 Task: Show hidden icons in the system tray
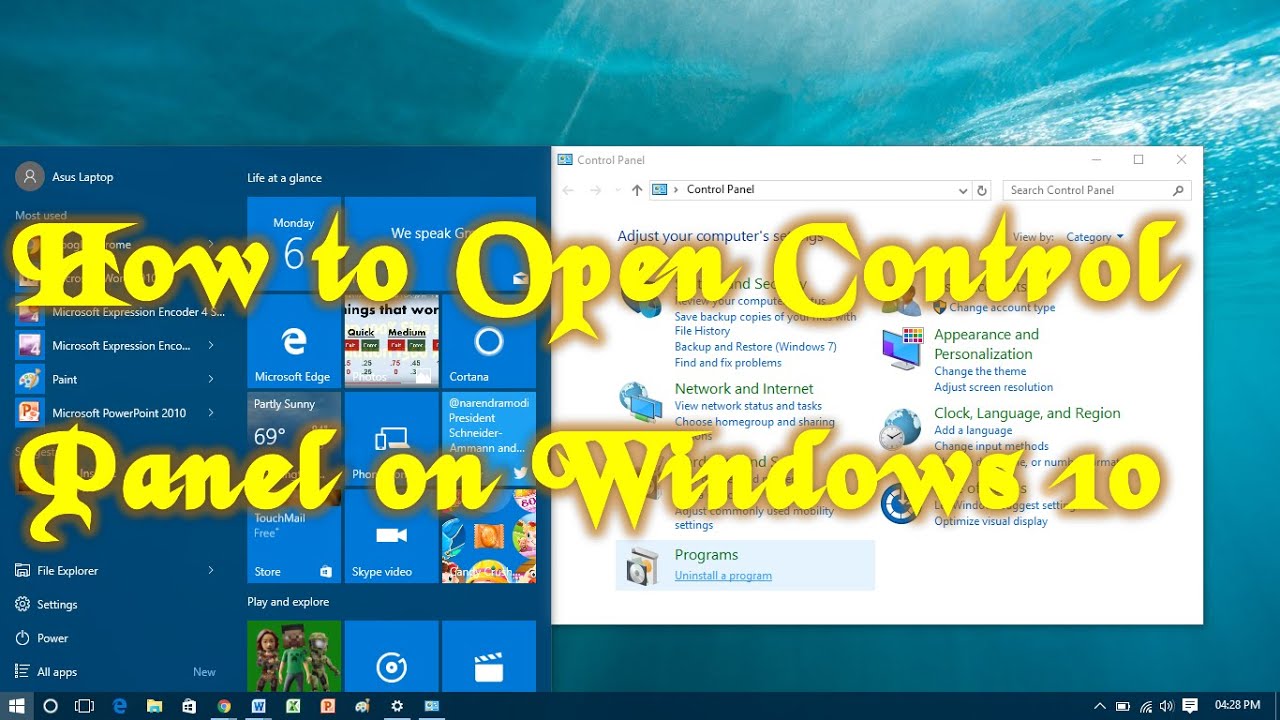[1100, 706]
